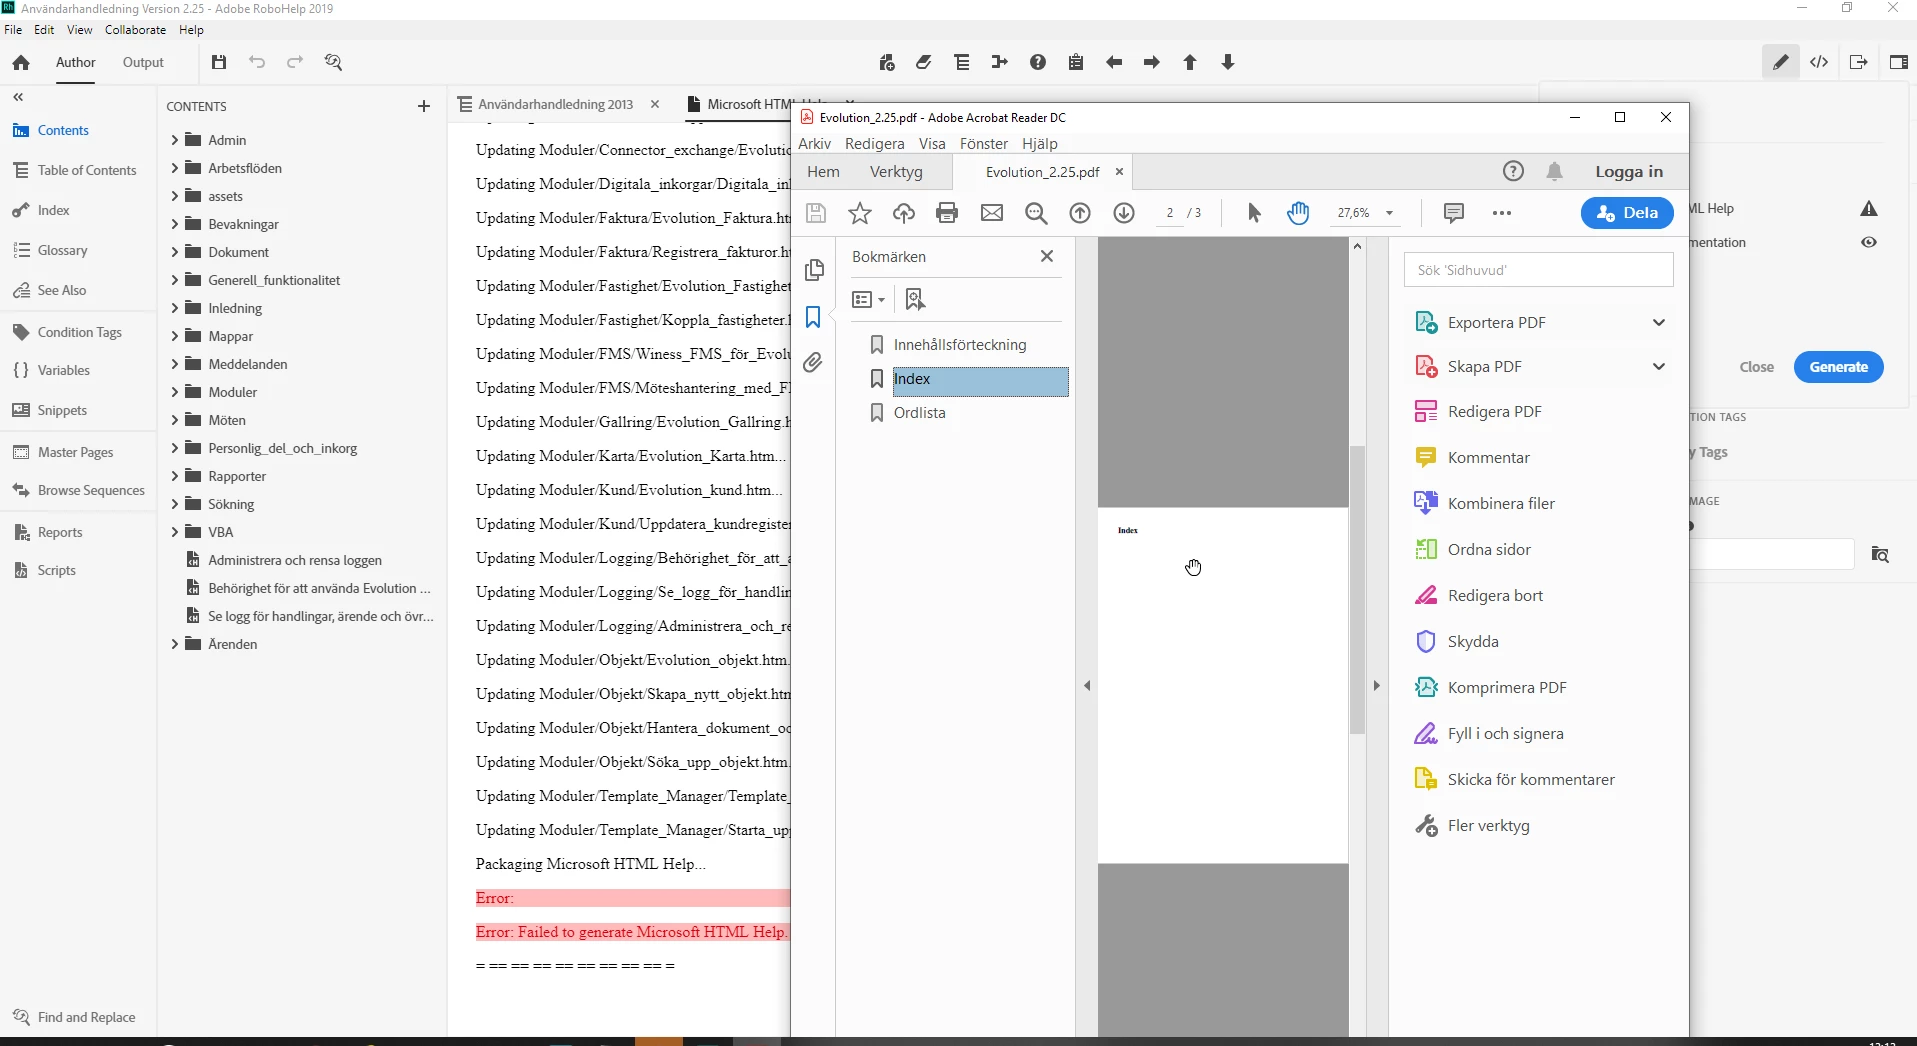
Task: Open the Collaborate menu
Action: coord(135,30)
